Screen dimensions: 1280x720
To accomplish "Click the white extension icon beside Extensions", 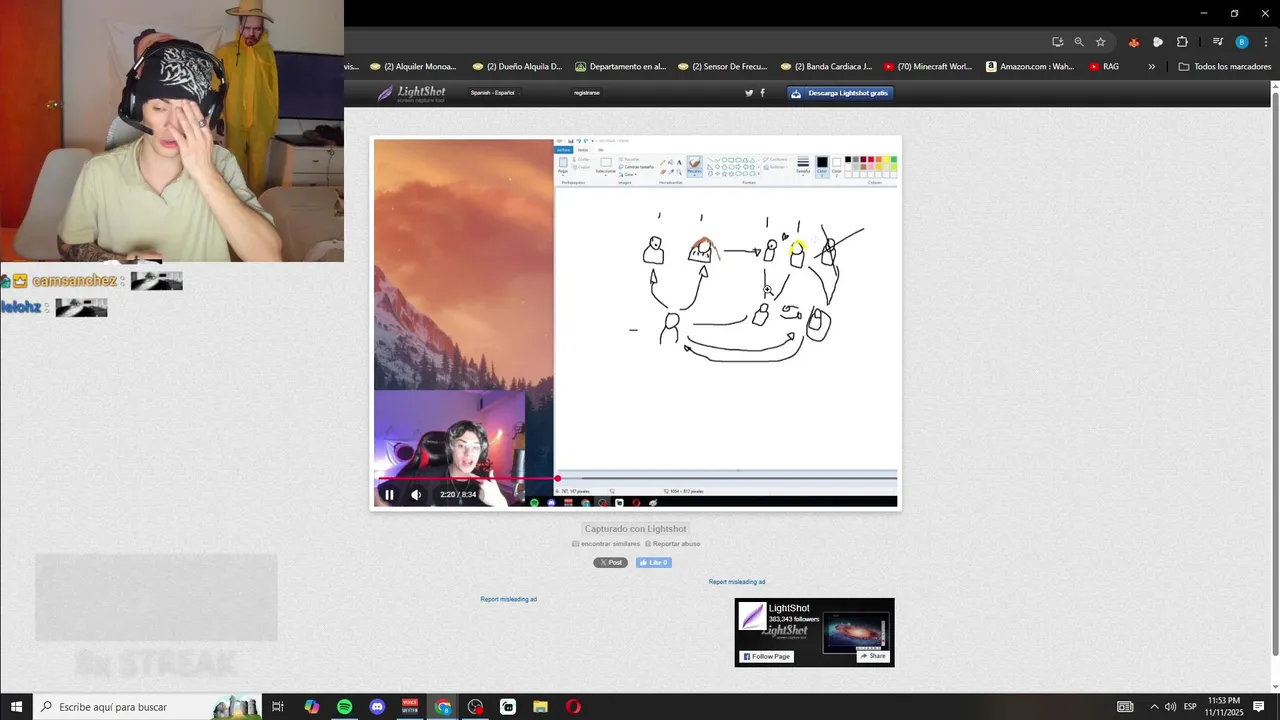I will pyautogui.click(x=1158, y=42).
